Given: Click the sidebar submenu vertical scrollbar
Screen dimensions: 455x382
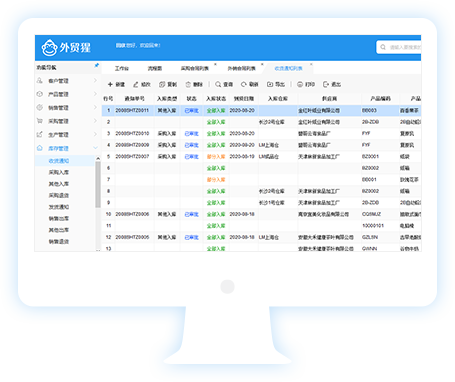Looking at the screenshot, I should [x=98, y=185].
